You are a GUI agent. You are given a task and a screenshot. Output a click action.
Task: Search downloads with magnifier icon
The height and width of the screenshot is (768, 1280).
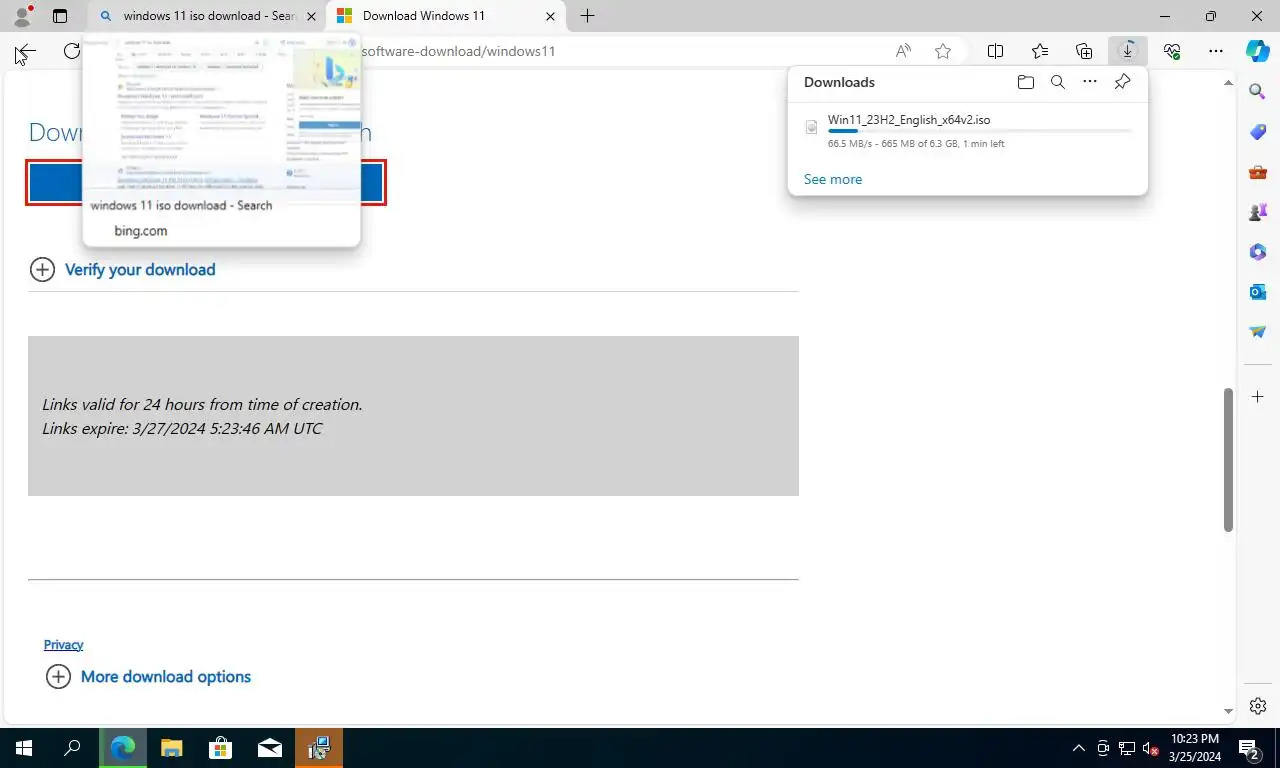pos(1057,82)
